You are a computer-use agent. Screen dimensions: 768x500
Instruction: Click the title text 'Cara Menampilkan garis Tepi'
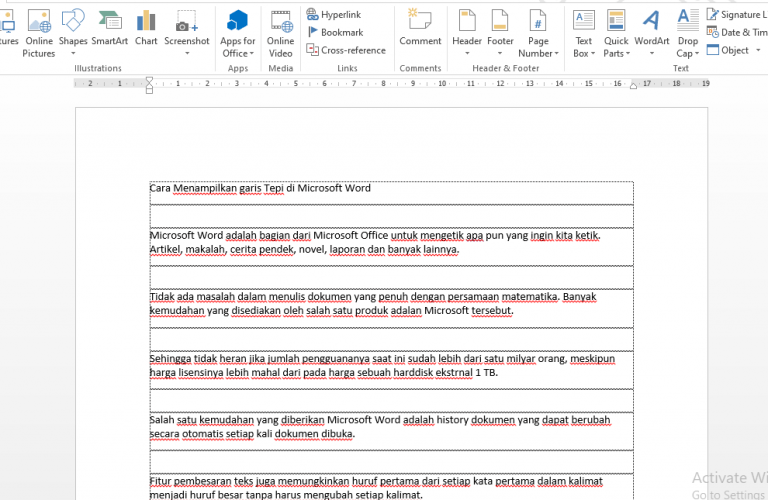[x=216, y=188]
